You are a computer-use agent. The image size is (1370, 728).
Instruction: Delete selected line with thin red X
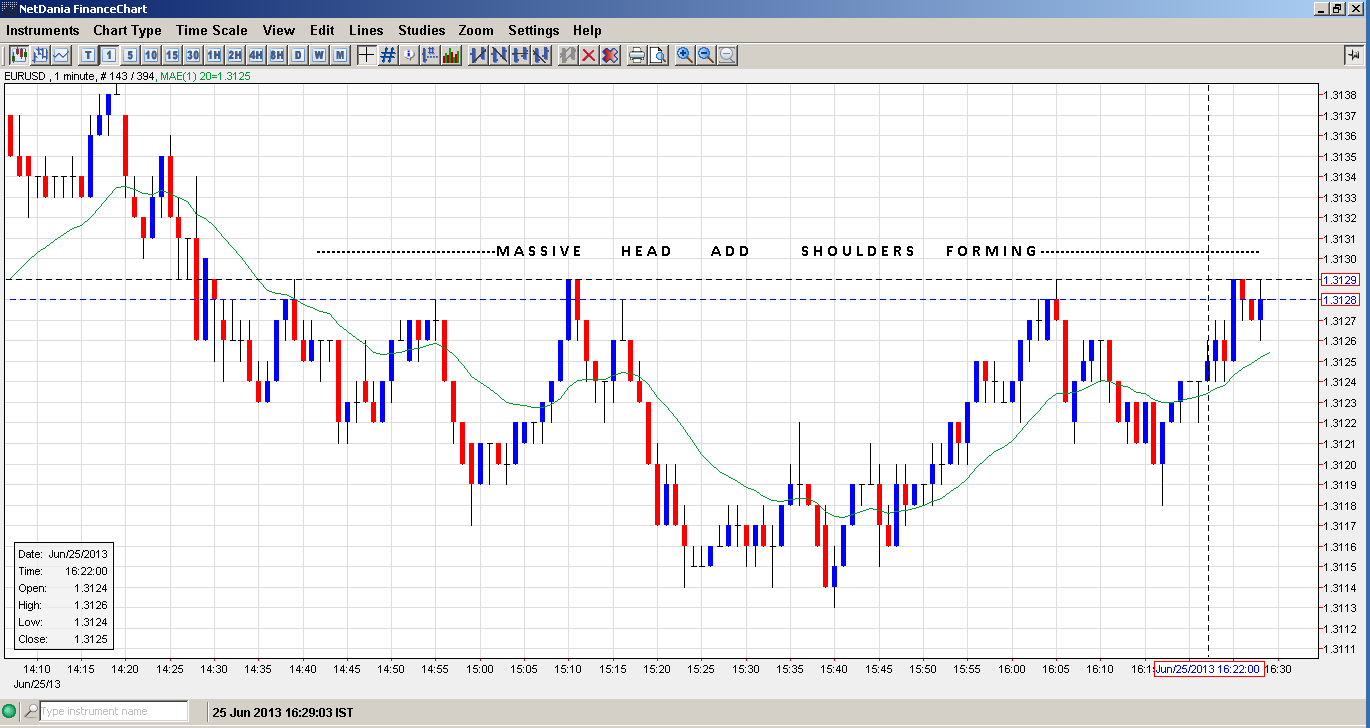coord(589,55)
